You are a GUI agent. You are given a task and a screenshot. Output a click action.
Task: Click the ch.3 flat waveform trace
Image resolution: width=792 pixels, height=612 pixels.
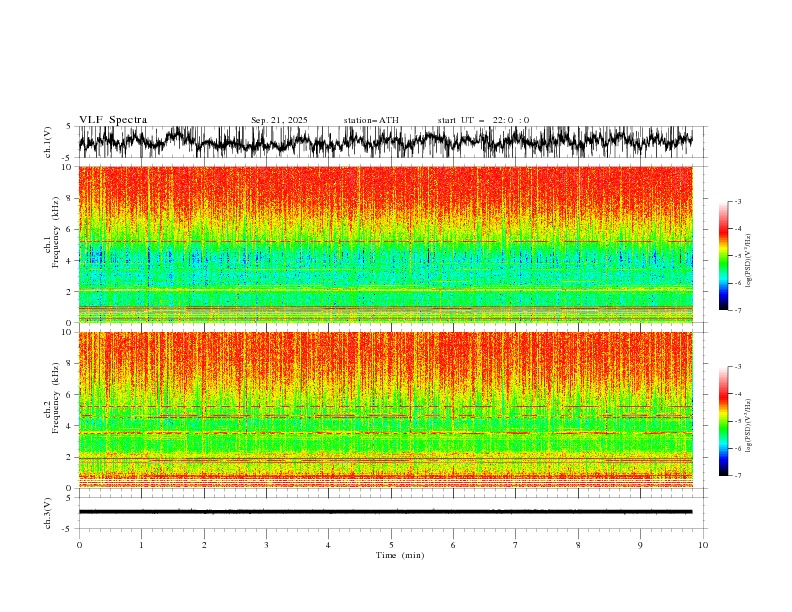pyautogui.click(x=385, y=512)
